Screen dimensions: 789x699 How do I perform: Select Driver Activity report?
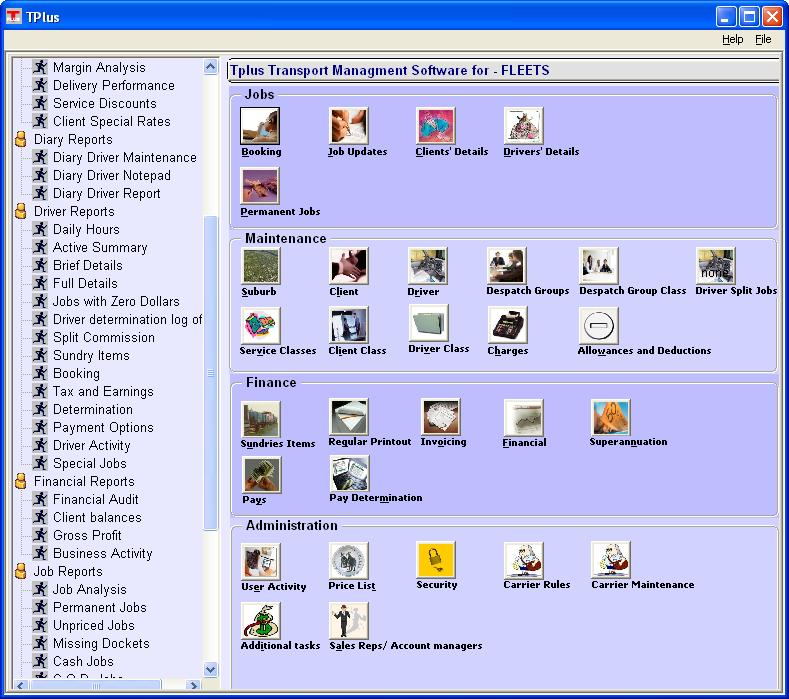pos(92,445)
